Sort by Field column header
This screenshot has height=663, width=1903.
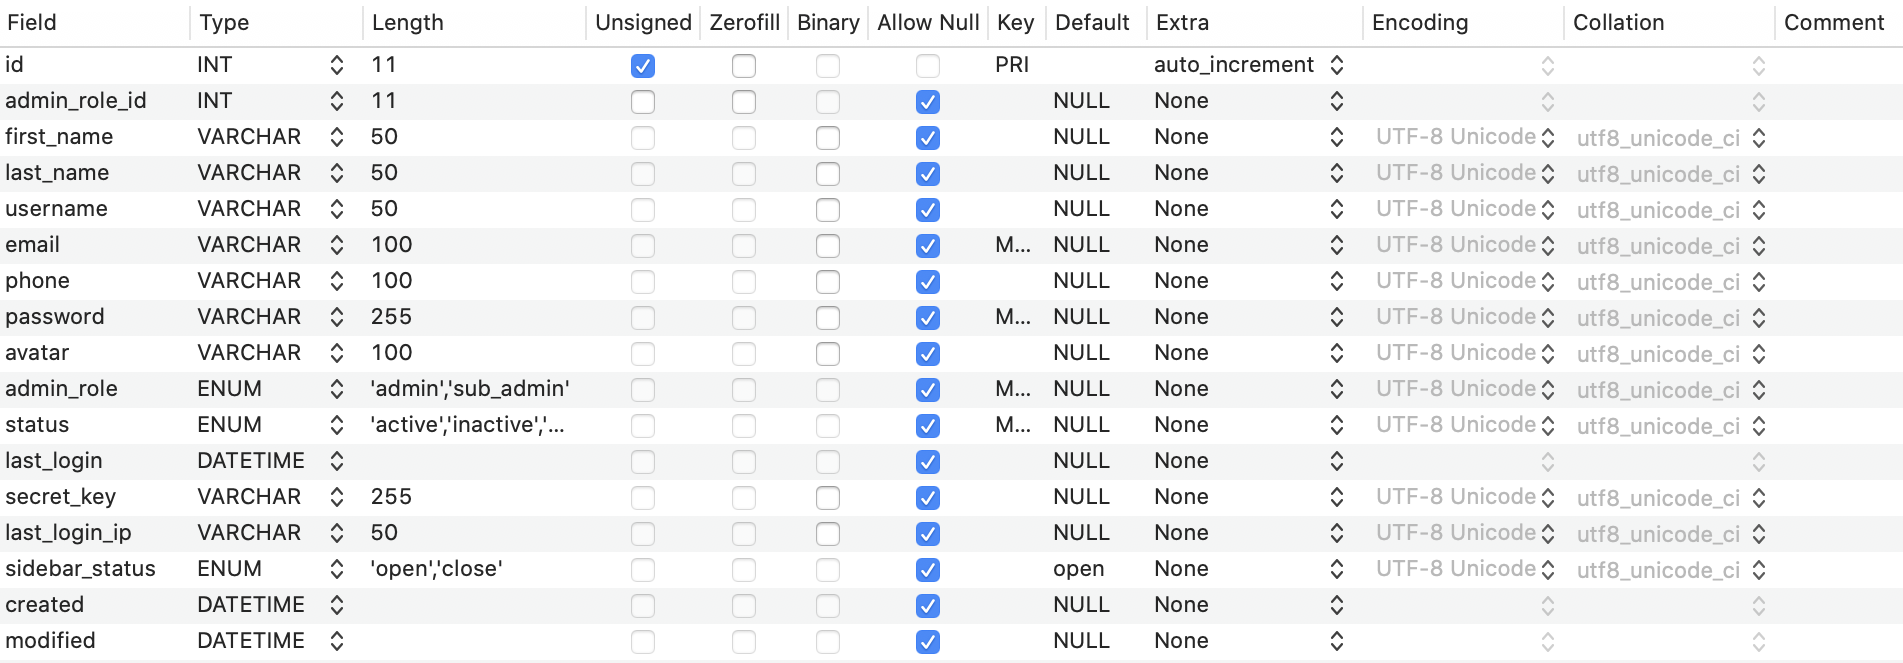pos(32,22)
